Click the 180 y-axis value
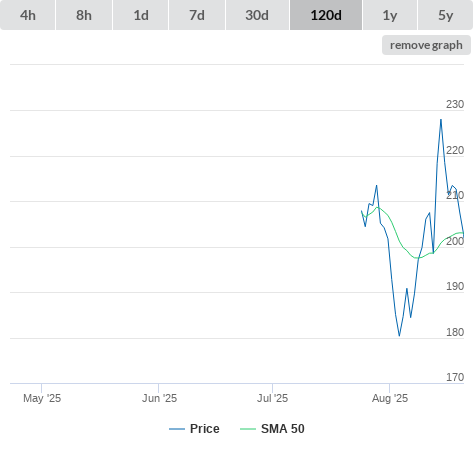Viewport: 474px width, 455px height. pos(455,332)
